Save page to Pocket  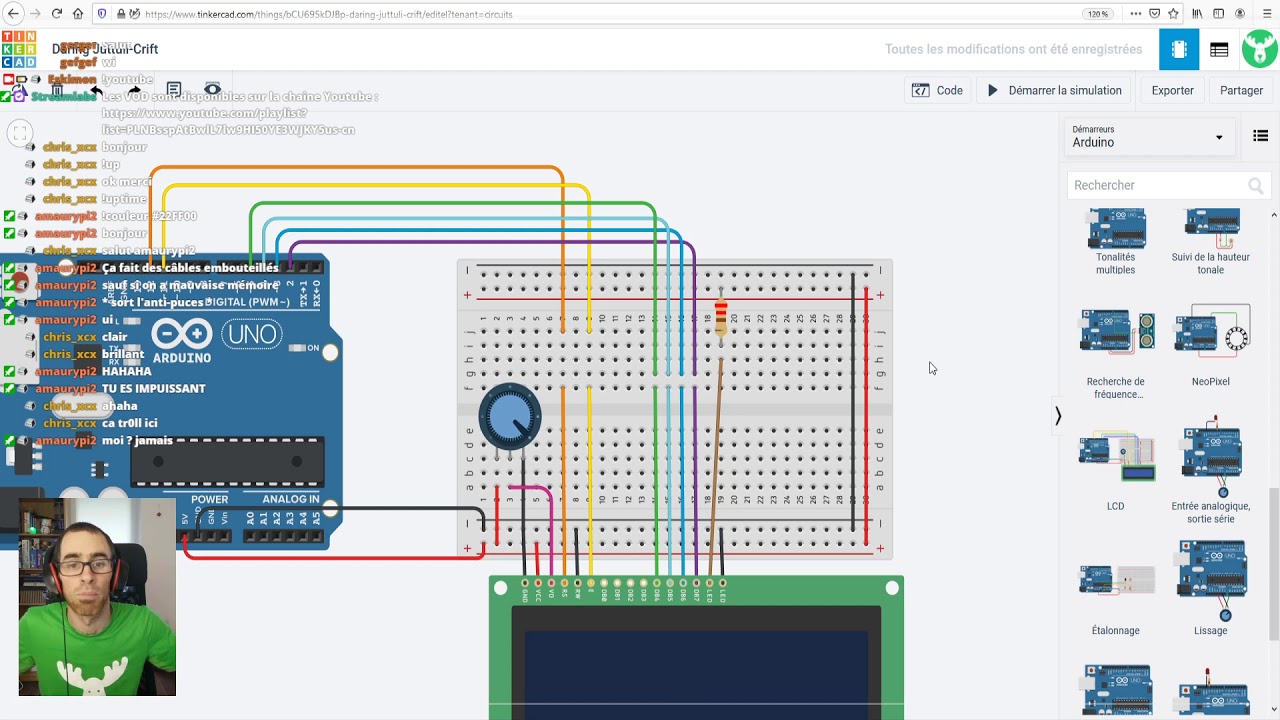point(1155,14)
